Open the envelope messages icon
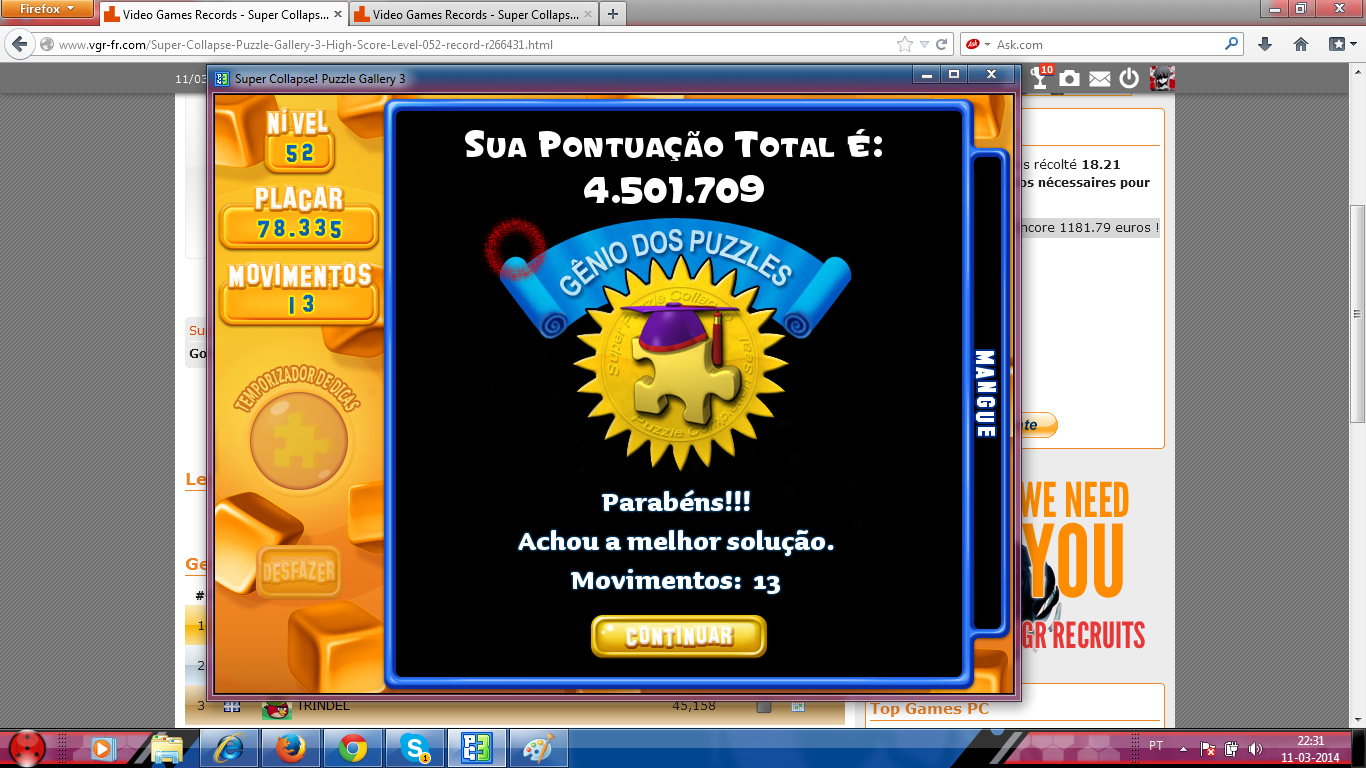 pyautogui.click(x=1099, y=79)
